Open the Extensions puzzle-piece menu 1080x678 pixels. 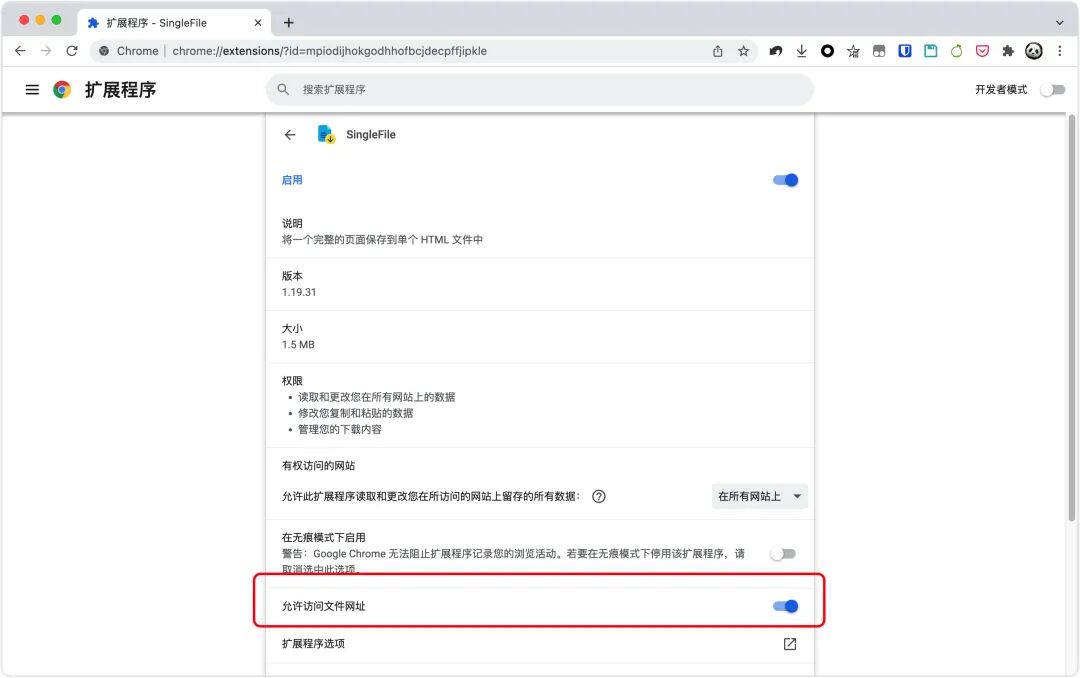(x=1008, y=51)
